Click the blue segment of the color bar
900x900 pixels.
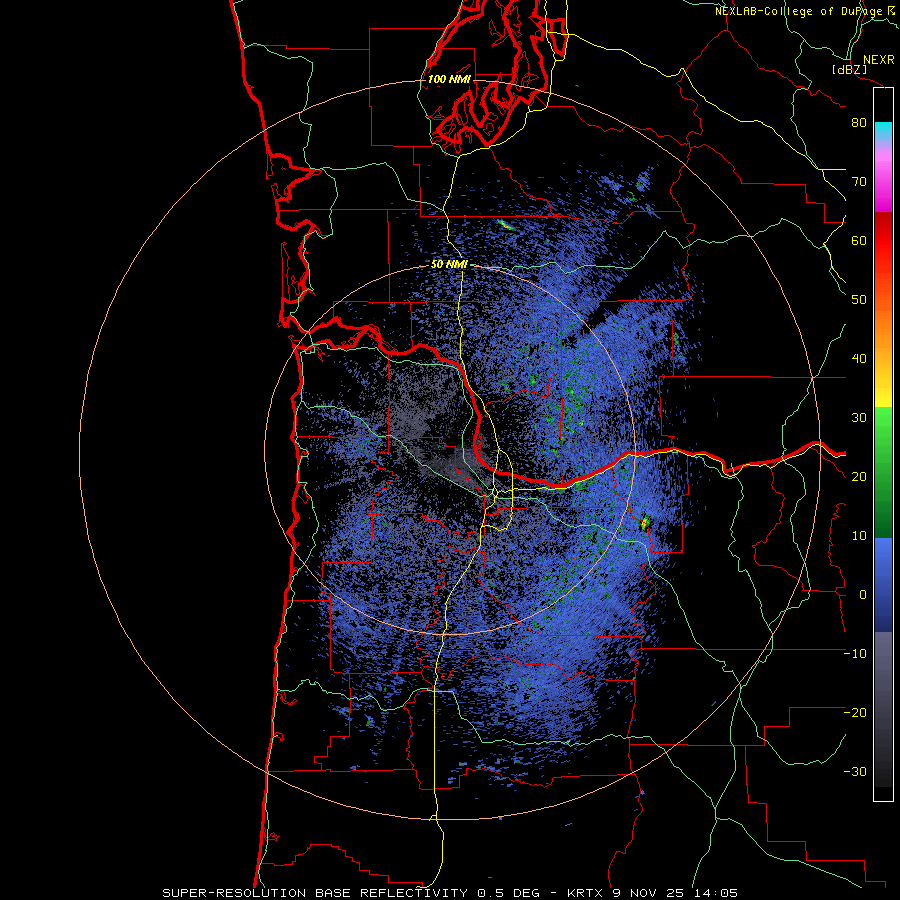click(x=883, y=585)
